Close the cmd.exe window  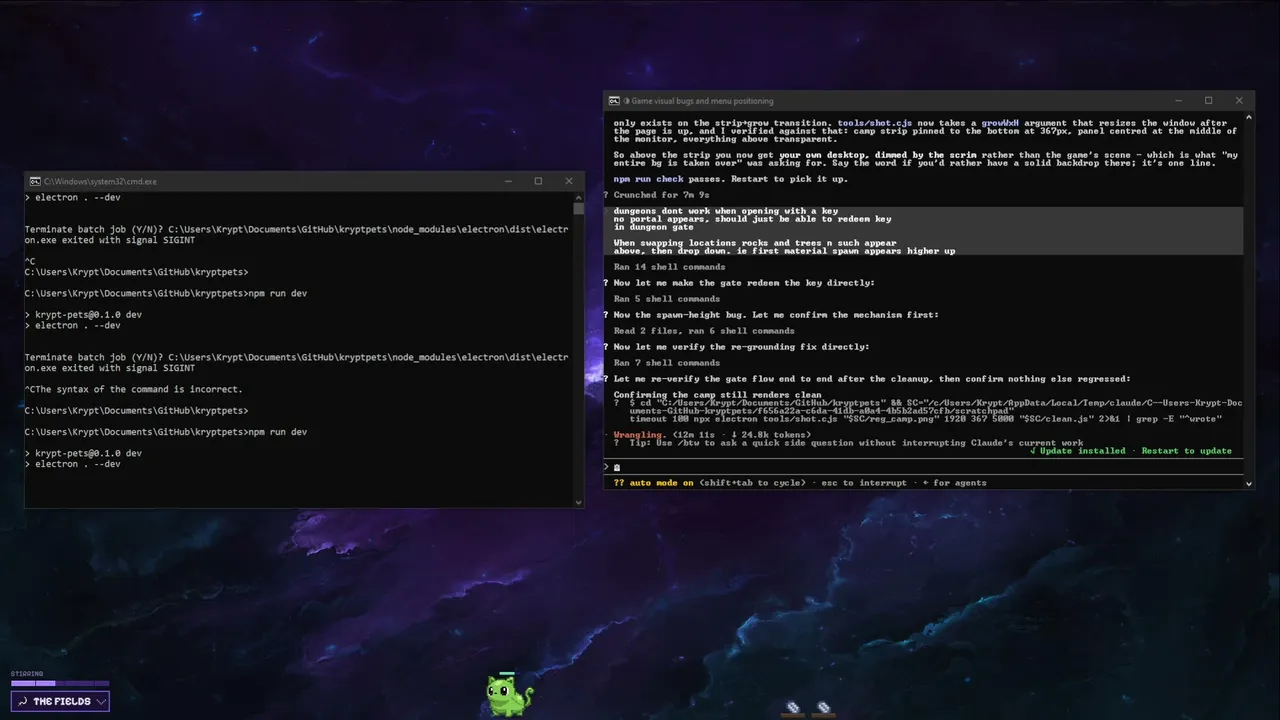pyautogui.click(x=569, y=181)
